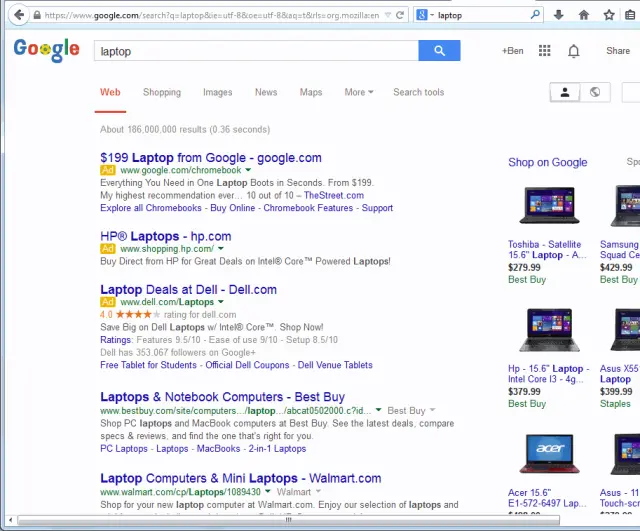The height and width of the screenshot is (531, 640).
Task: Toggle global results globe icon
Action: 595,92
